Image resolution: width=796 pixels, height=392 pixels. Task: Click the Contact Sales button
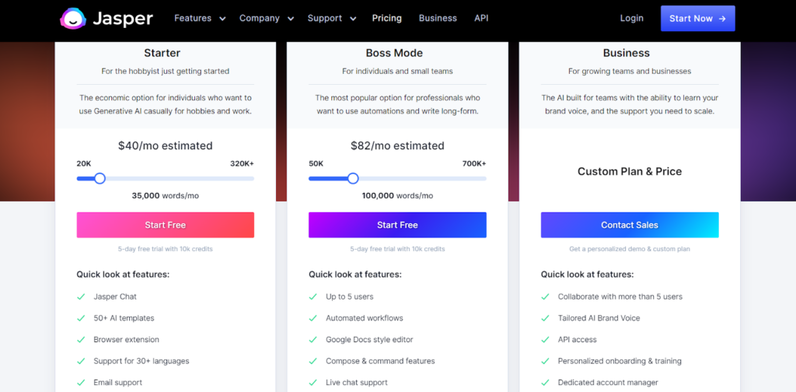pyautogui.click(x=629, y=225)
